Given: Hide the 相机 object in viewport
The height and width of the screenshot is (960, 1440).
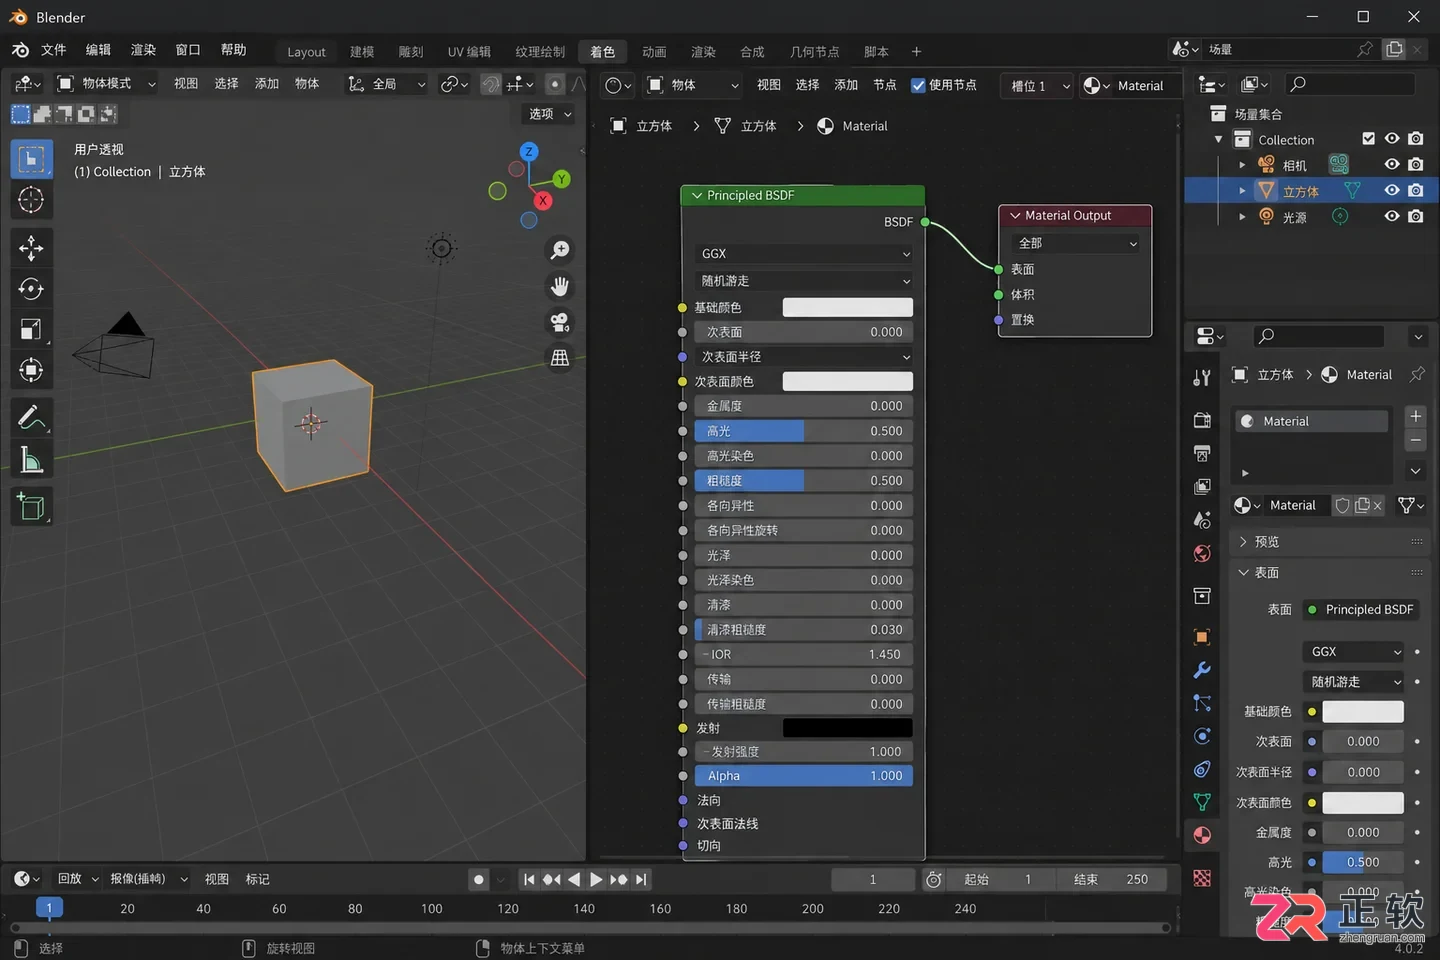Looking at the screenshot, I should point(1391,164).
